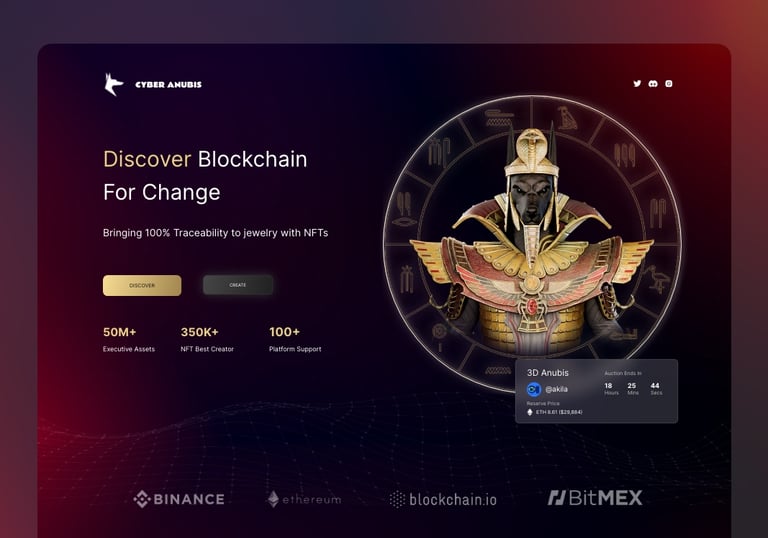The height and width of the screenshot is (538, 768).
Task: Click the CYBER ANUBIS brand text
Action: click(x=168, y=85)
